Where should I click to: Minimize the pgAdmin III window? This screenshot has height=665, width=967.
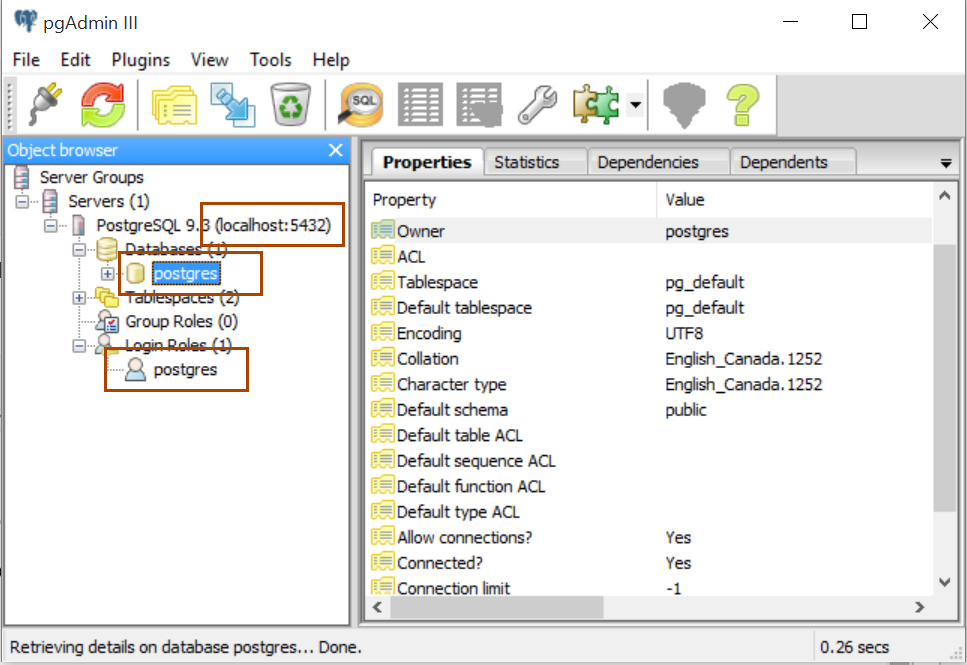coord(790,22)
